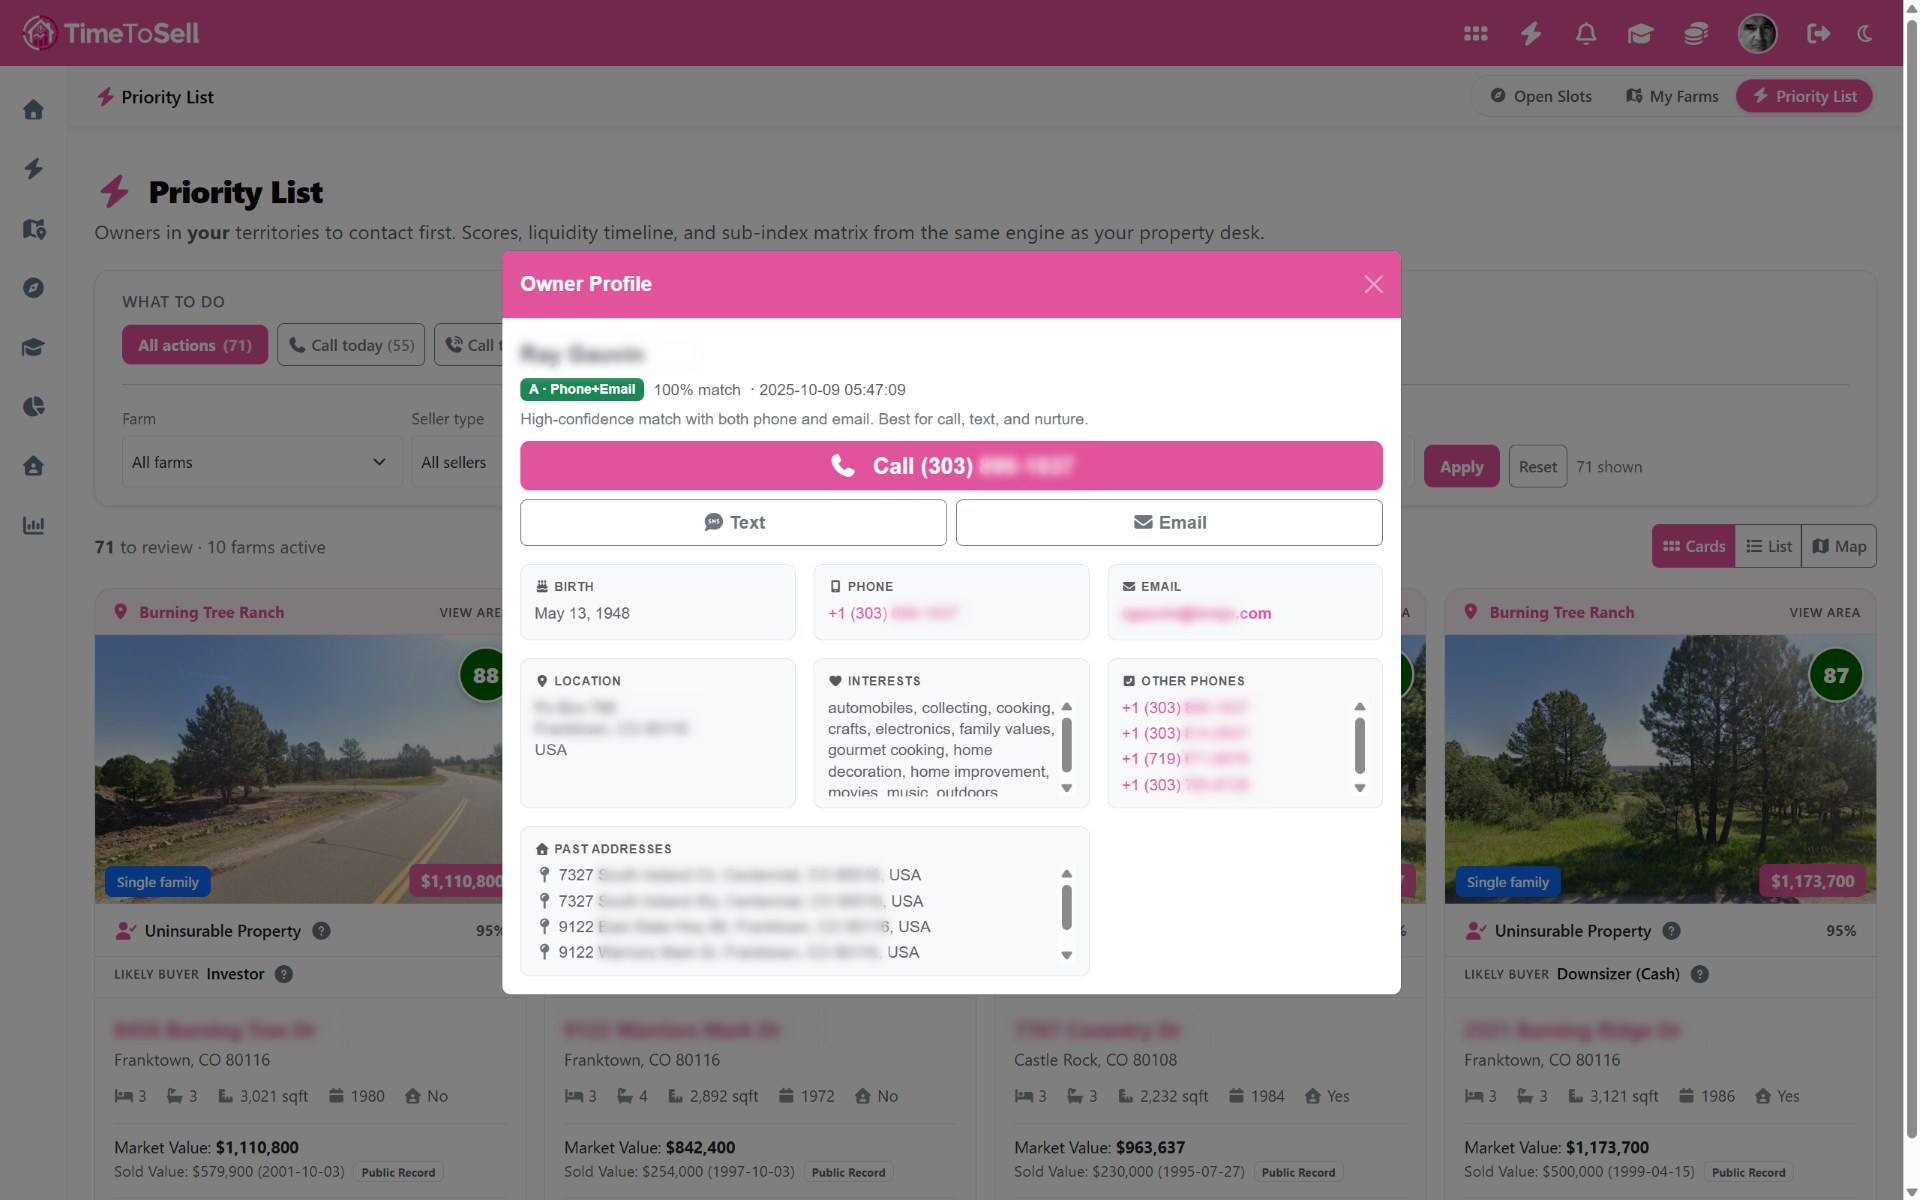Go to Home in left sidebar
This screenshot has height=1200, width=1920.
tap(33, 109)
